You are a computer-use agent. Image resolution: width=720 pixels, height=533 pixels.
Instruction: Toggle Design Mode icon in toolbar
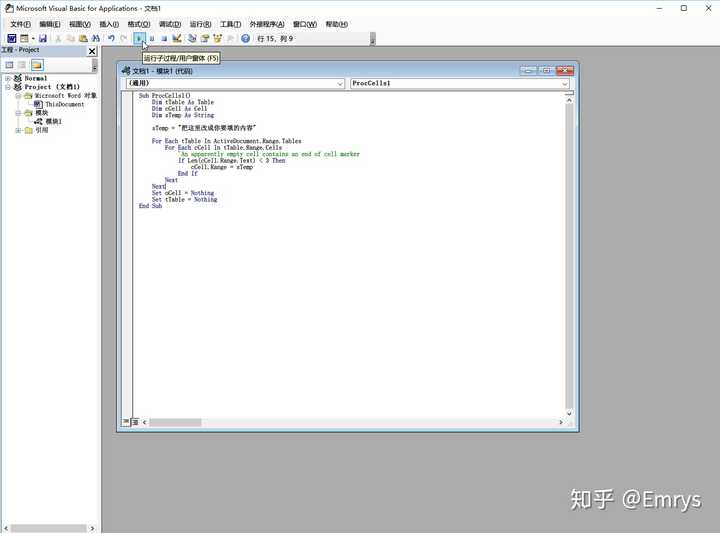click(177, 39)
